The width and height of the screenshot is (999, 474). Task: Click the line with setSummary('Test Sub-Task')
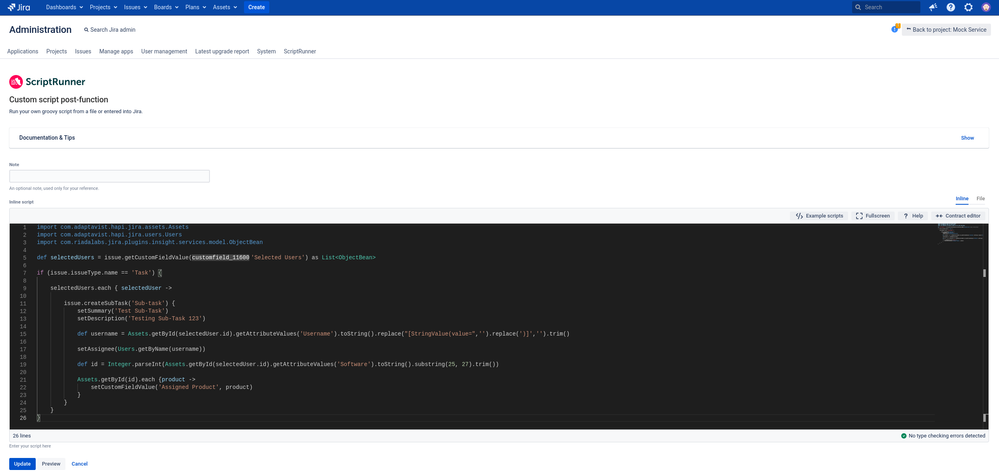click(122, 311)
